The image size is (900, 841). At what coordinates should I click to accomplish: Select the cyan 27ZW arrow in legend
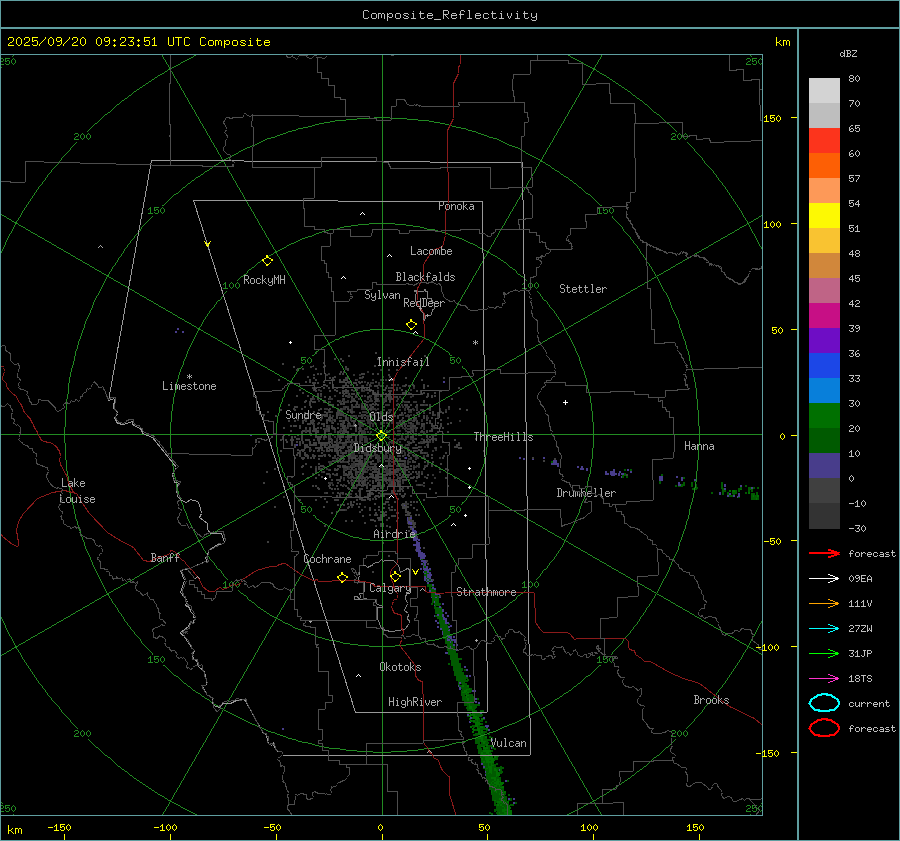824,628
